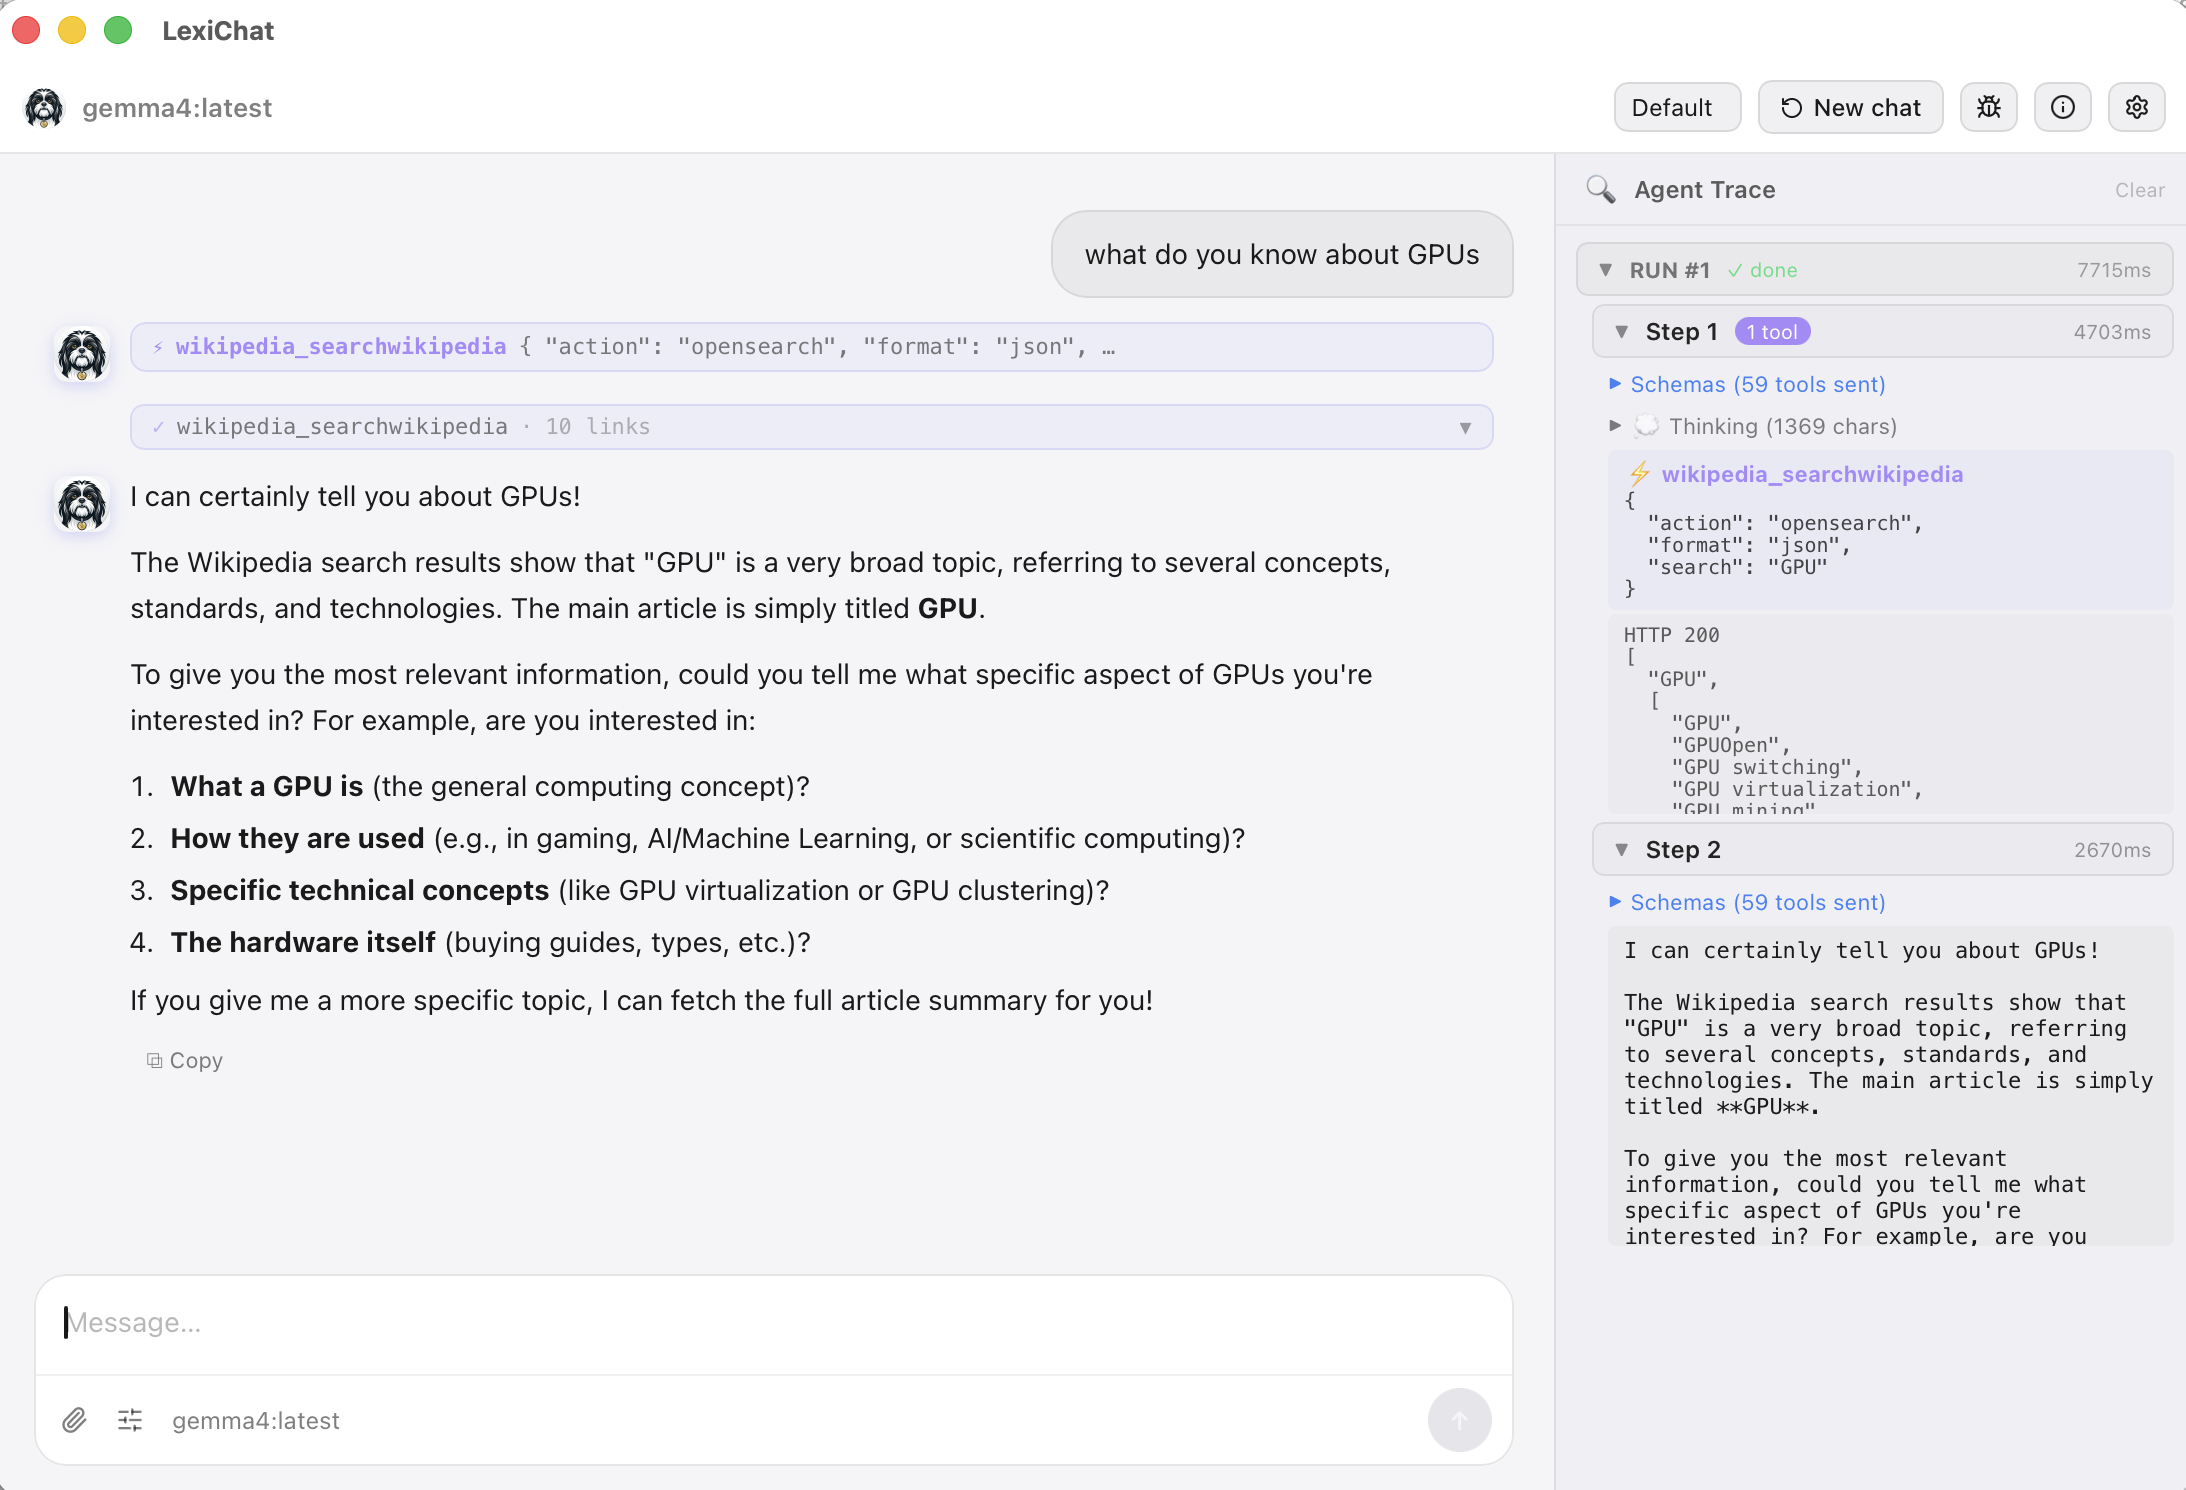
Task: Click inside the Message input field
Action: tap(770, 1322)
